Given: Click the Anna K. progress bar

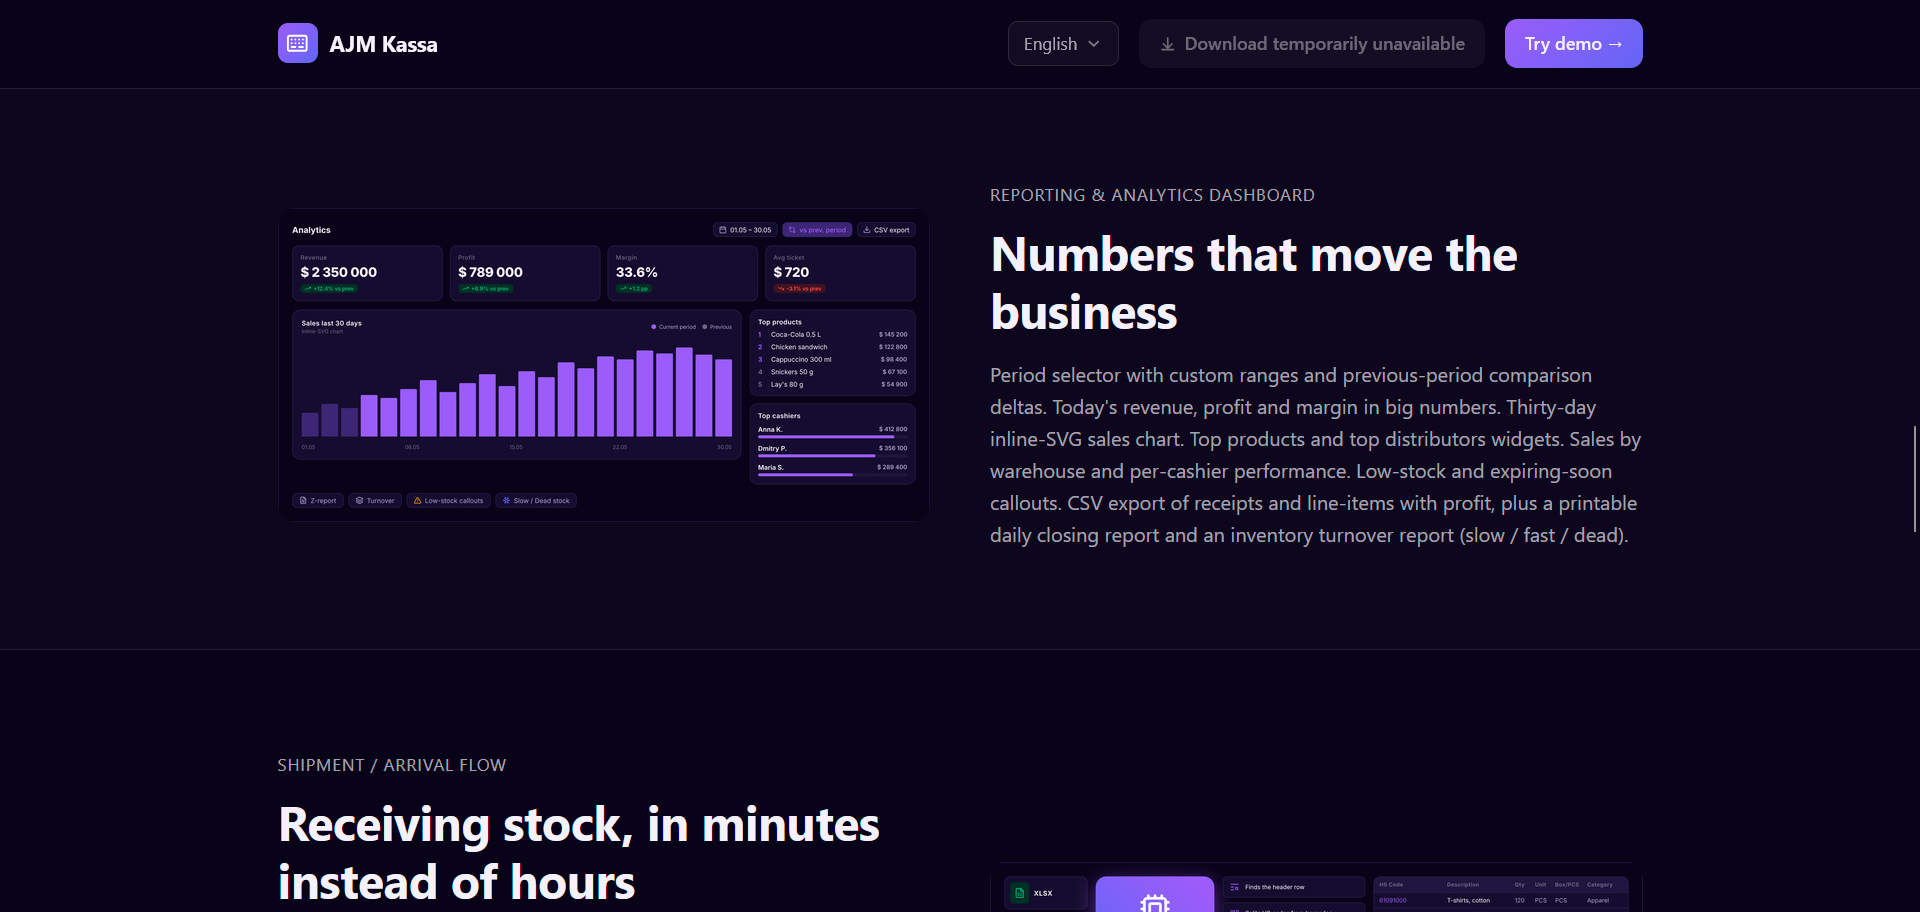Looking at the screenshot, I should click(x=832, y=437).
